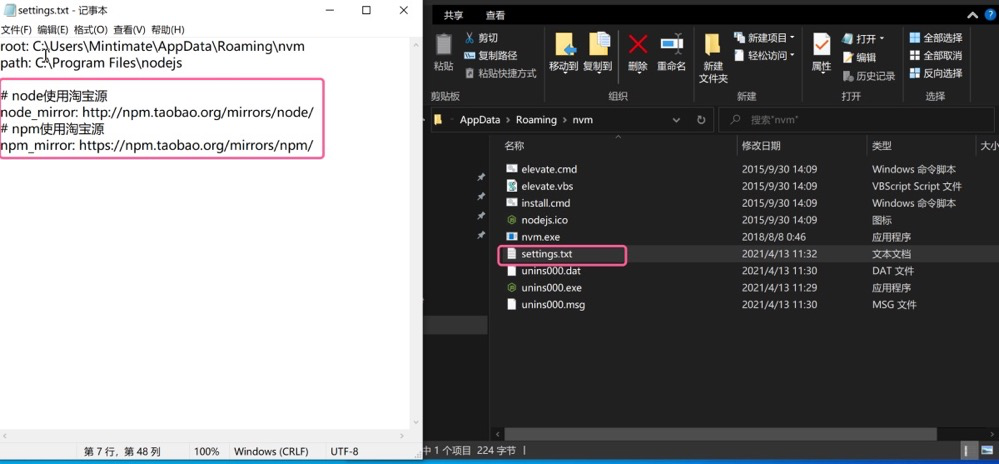
Task: Switch to the View (查看) ribbon tab
Action: [495, 16]
